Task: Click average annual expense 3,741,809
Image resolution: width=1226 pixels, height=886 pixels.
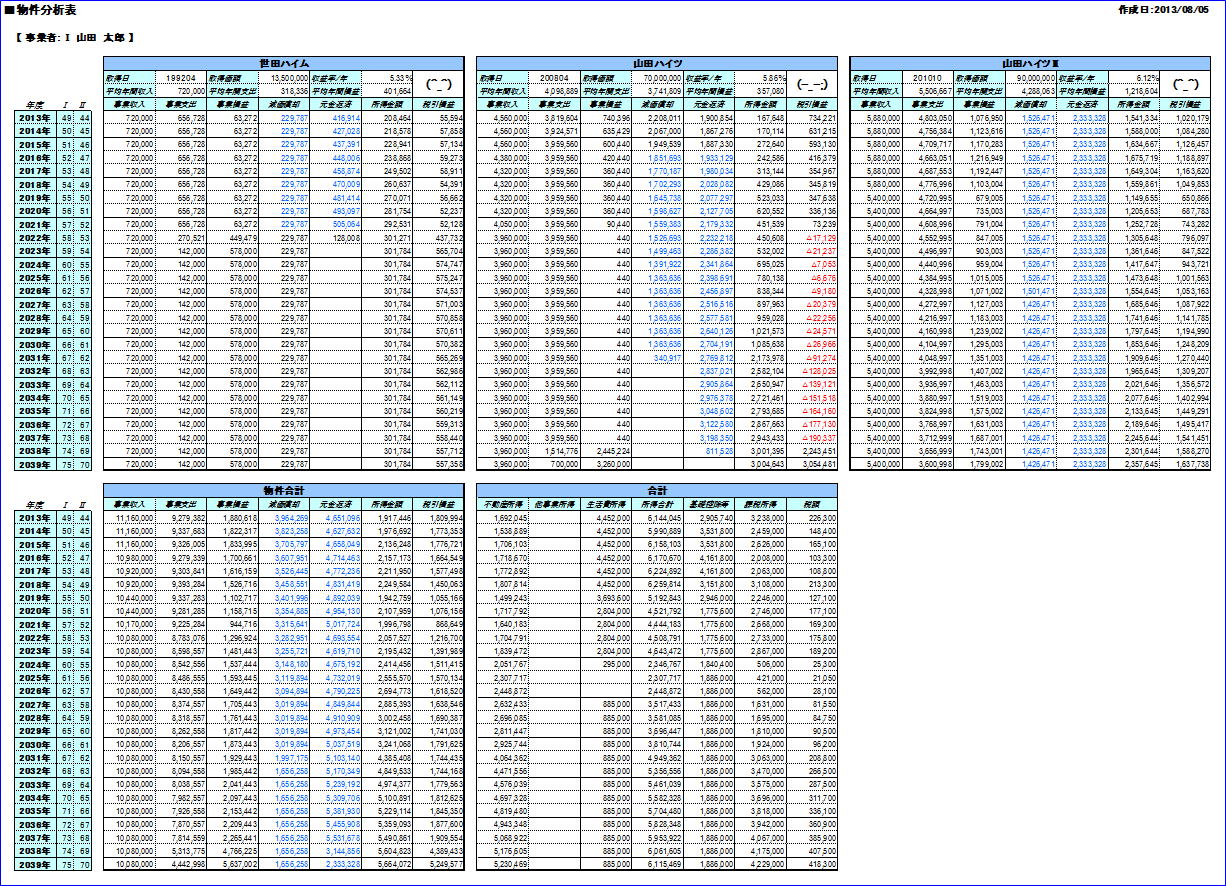Action: click(x=657, y=90)
